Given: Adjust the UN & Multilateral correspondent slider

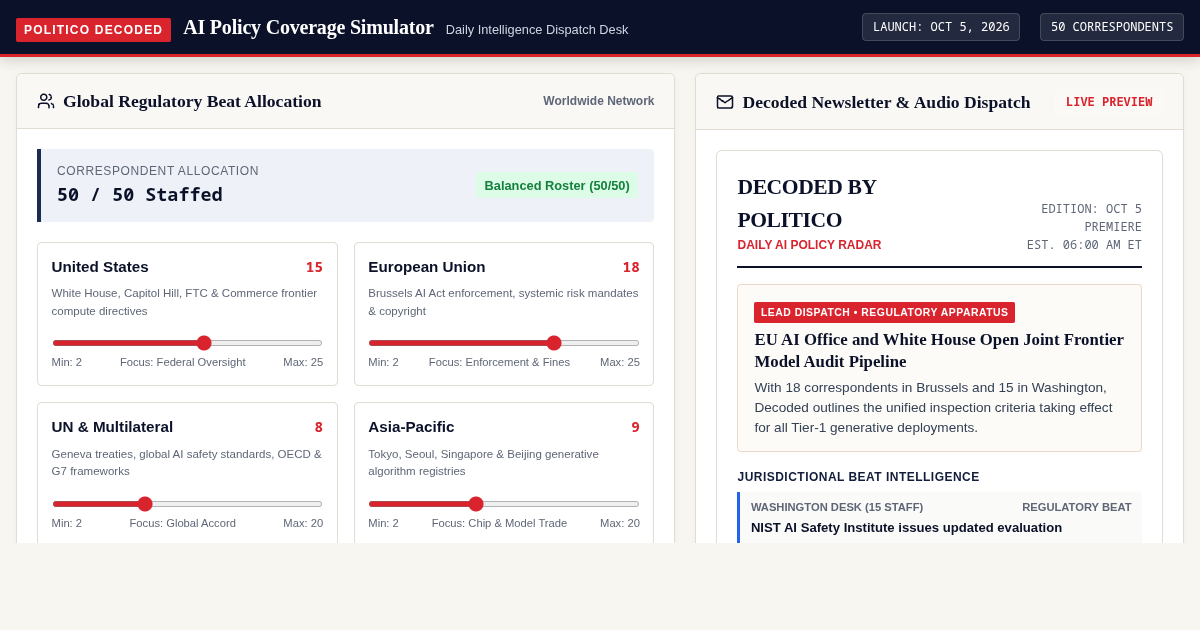Looking at the screenshot, I should [187, 504].
